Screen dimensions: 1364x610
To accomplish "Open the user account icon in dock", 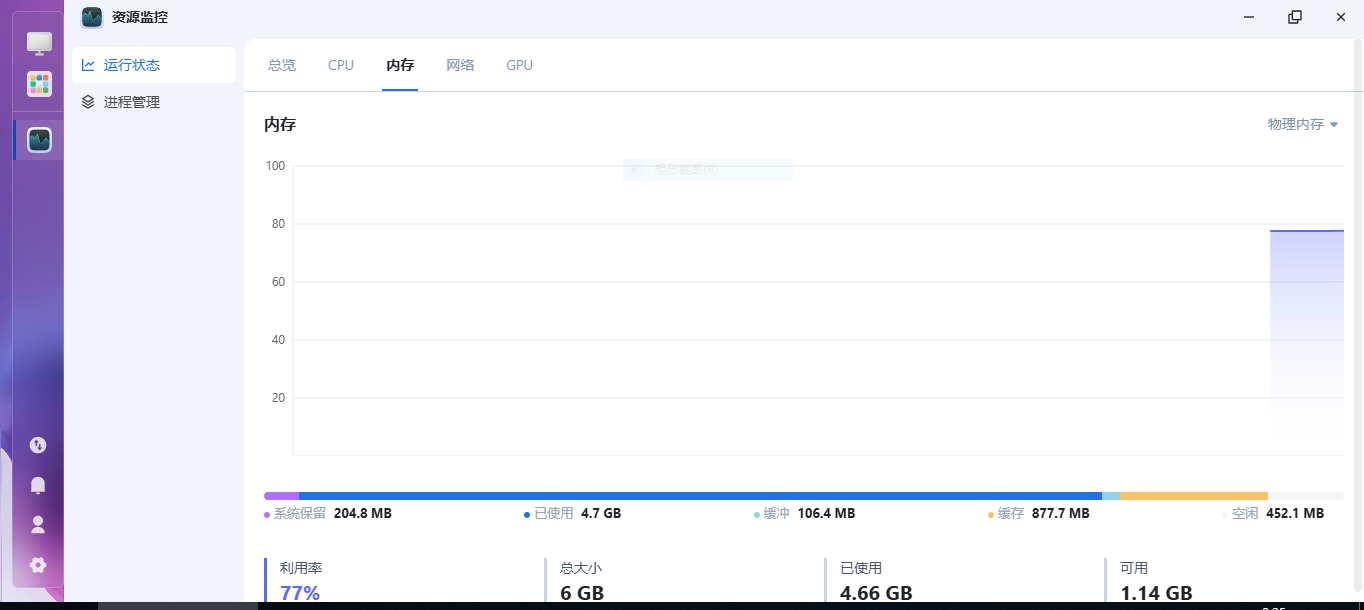I will tap(38, 524).
